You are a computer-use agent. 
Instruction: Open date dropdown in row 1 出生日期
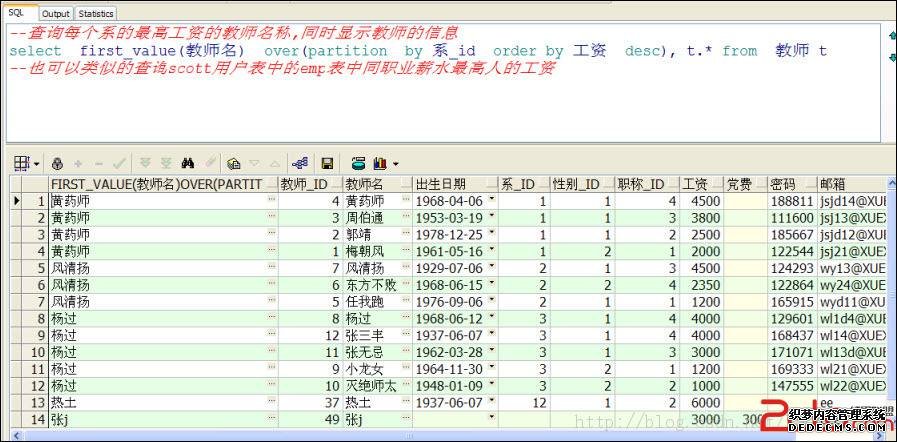pos(491,200)
